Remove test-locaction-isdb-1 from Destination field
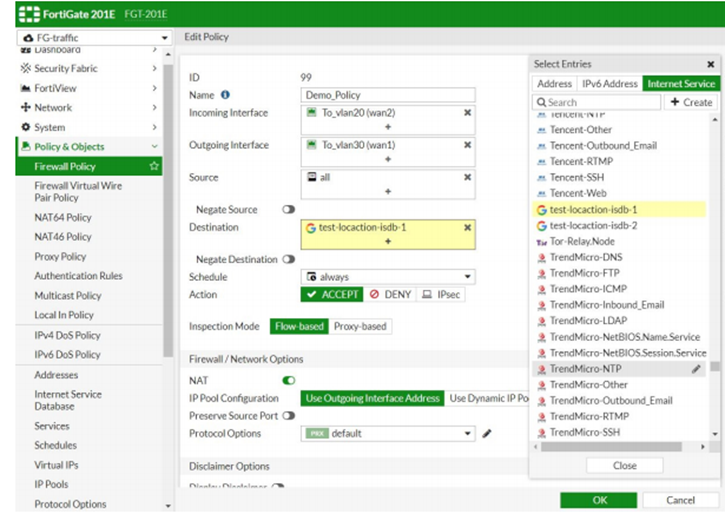Screen dimensions: 725x514 [x=467, y=228]
